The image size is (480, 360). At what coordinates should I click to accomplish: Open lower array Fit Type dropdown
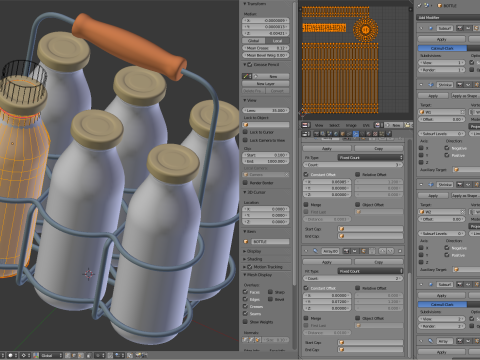tap(370, 271)
